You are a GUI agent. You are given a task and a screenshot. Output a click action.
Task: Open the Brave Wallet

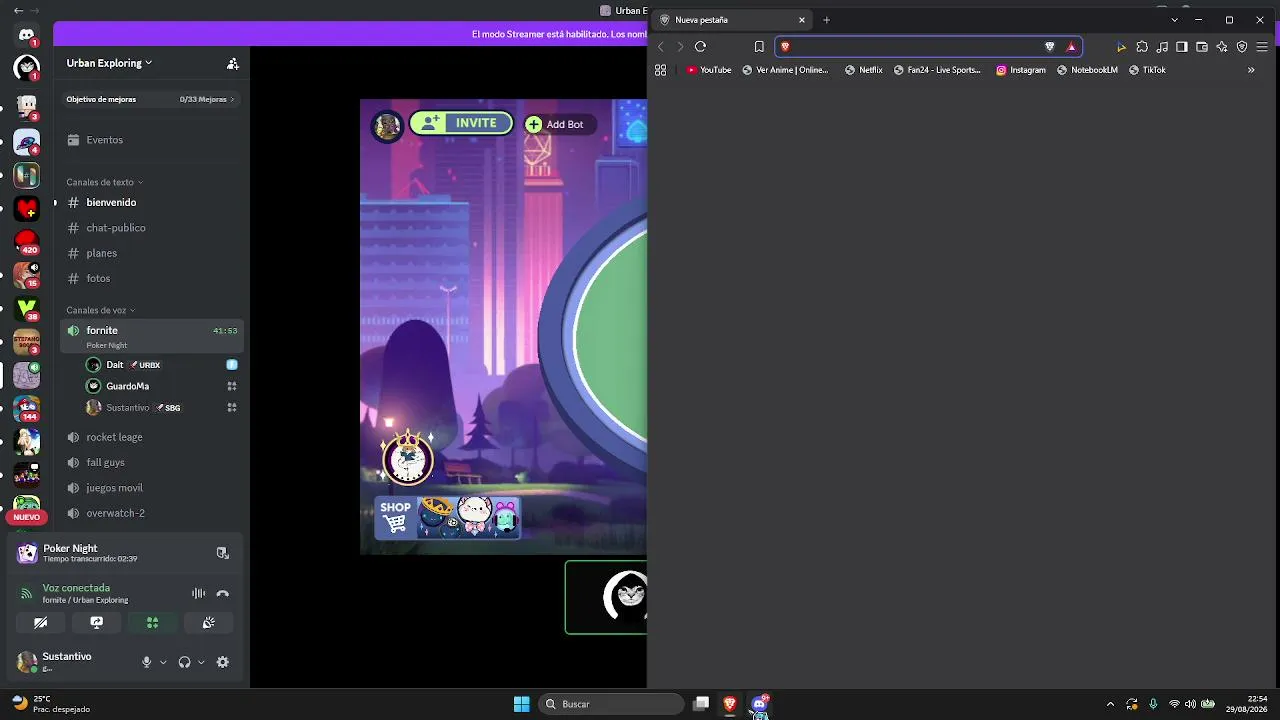click(x=1202, y=46)
